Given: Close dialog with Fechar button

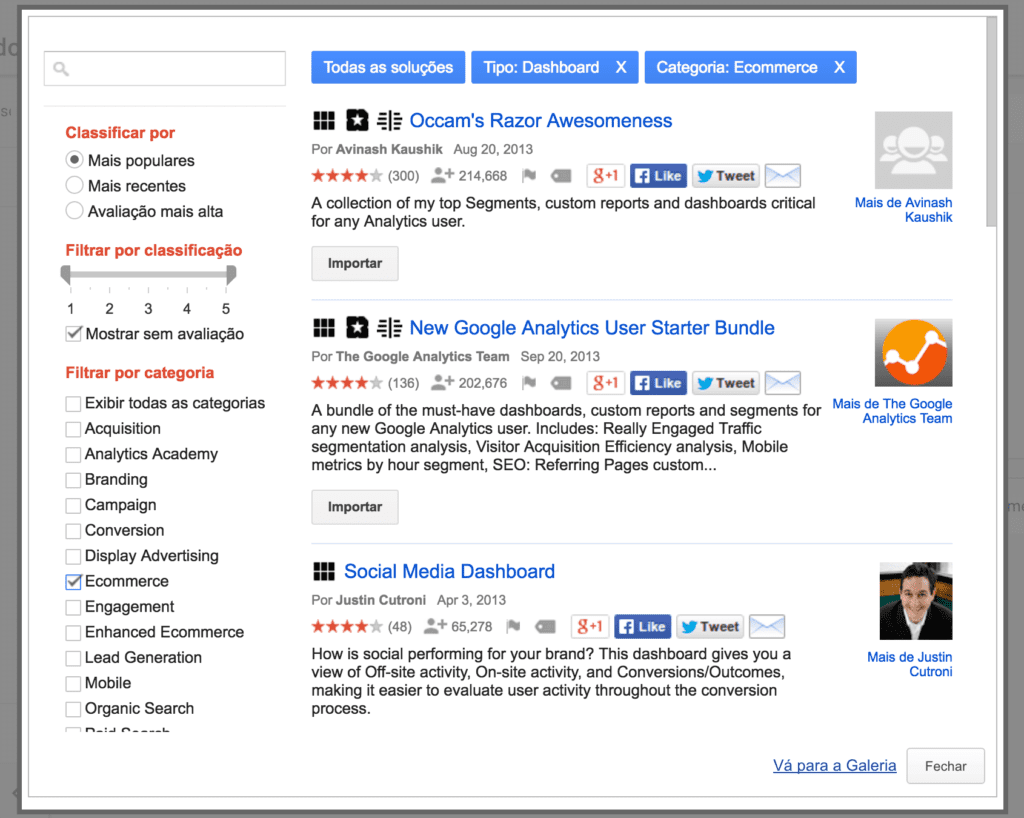Looking at the screenshot, I should click(945, 766).
